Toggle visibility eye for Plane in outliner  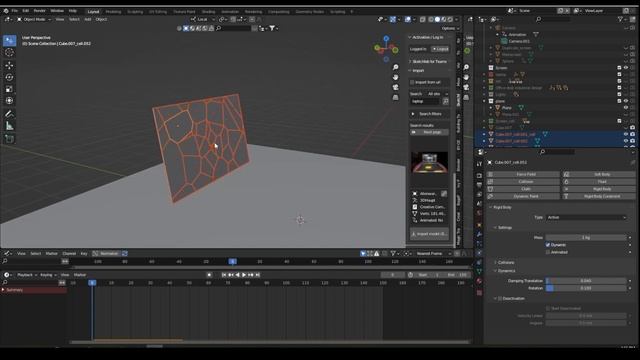pos(626,108)
